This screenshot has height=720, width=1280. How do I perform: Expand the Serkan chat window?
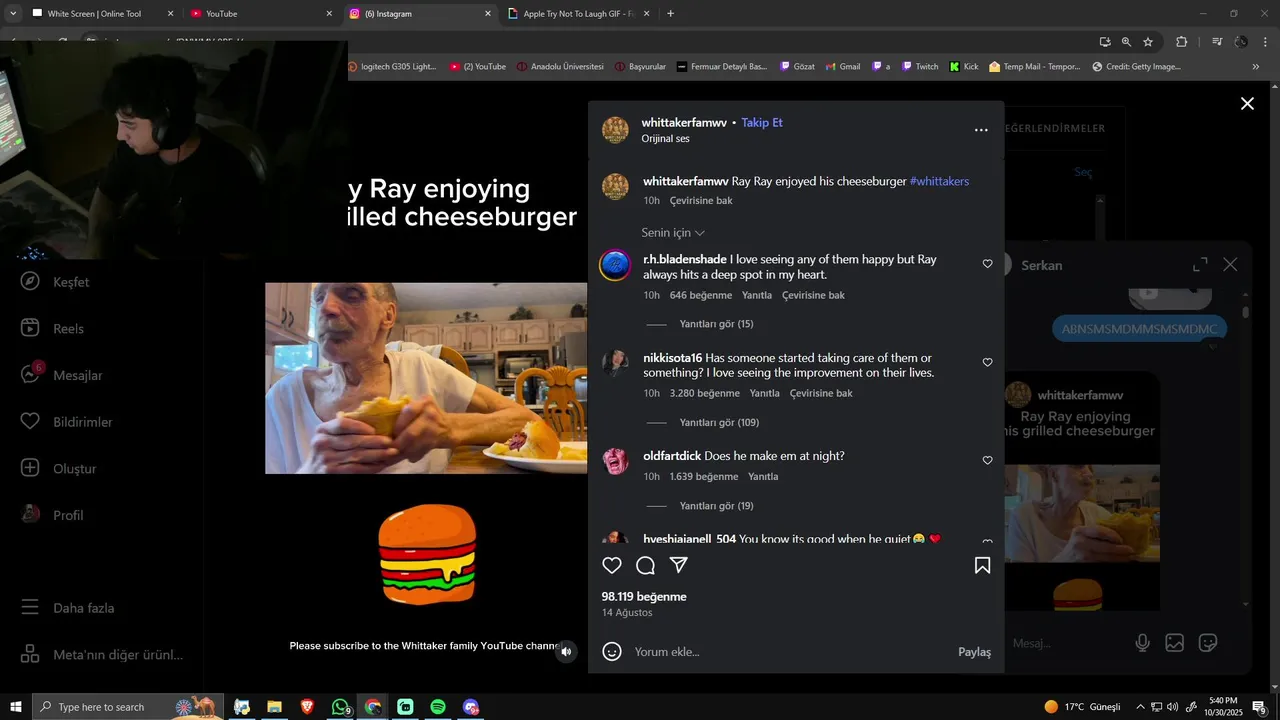(1200, 265)
